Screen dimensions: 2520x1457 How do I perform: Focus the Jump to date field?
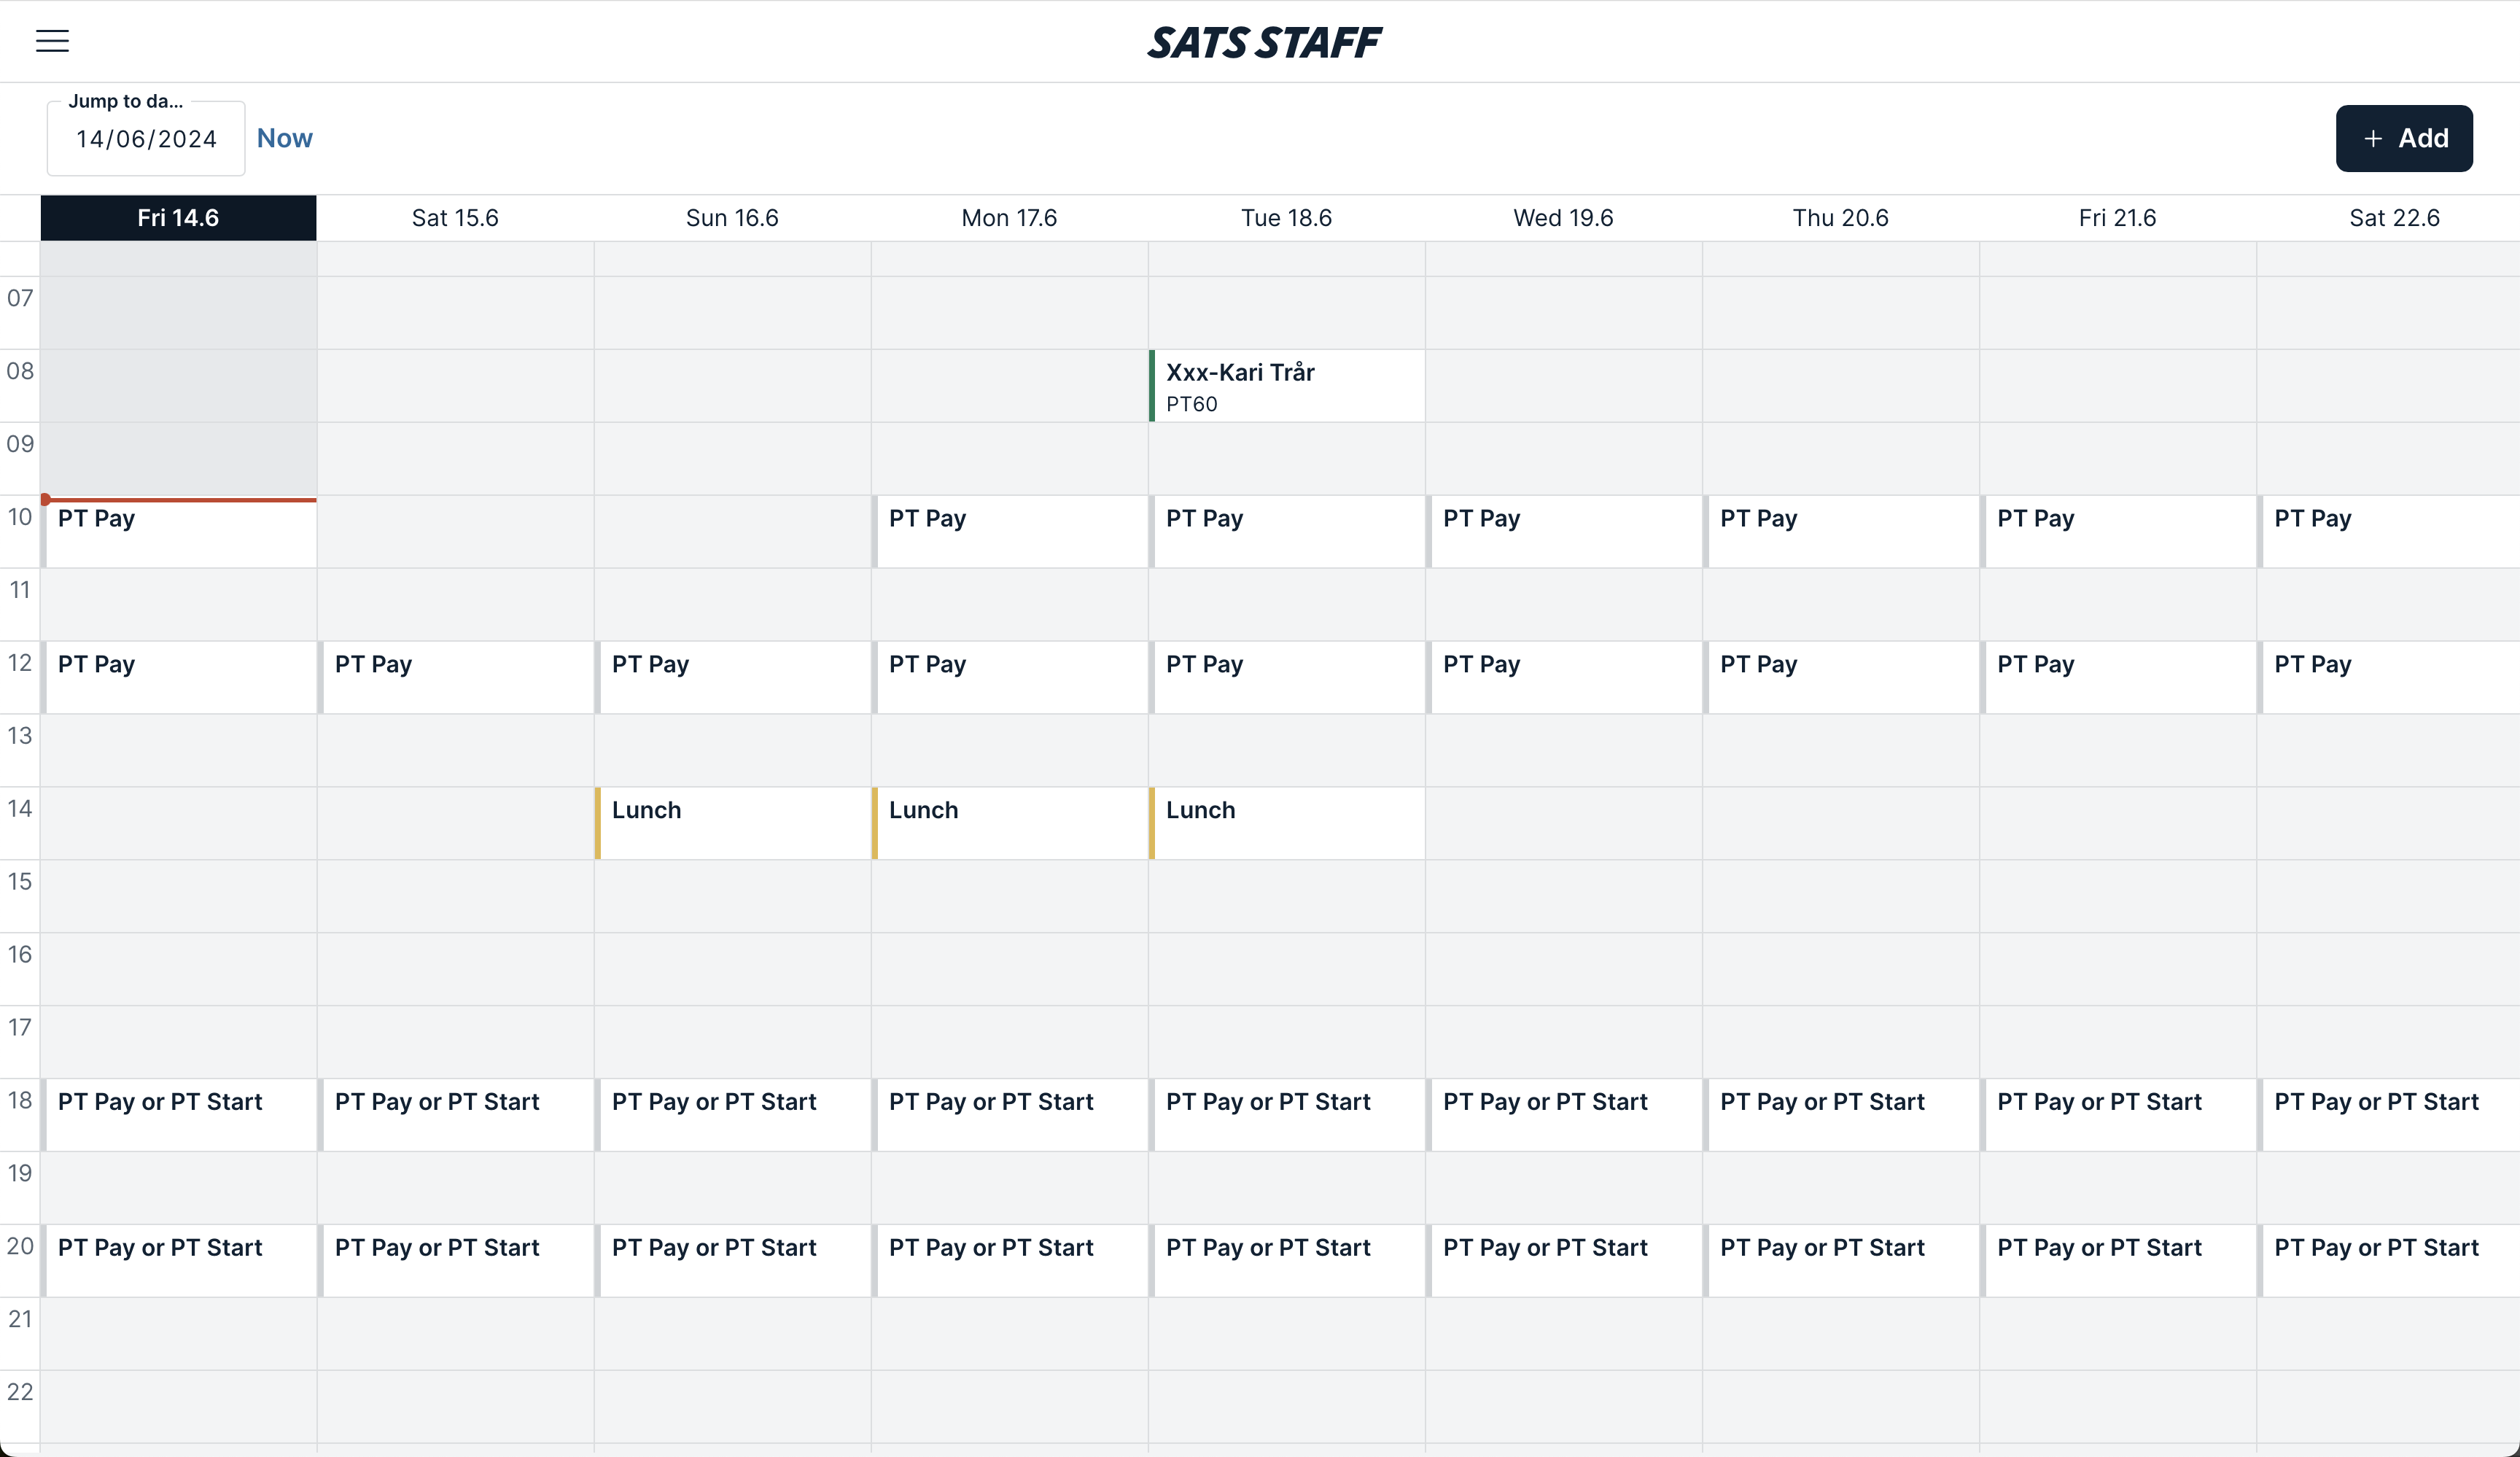point(146,139)
